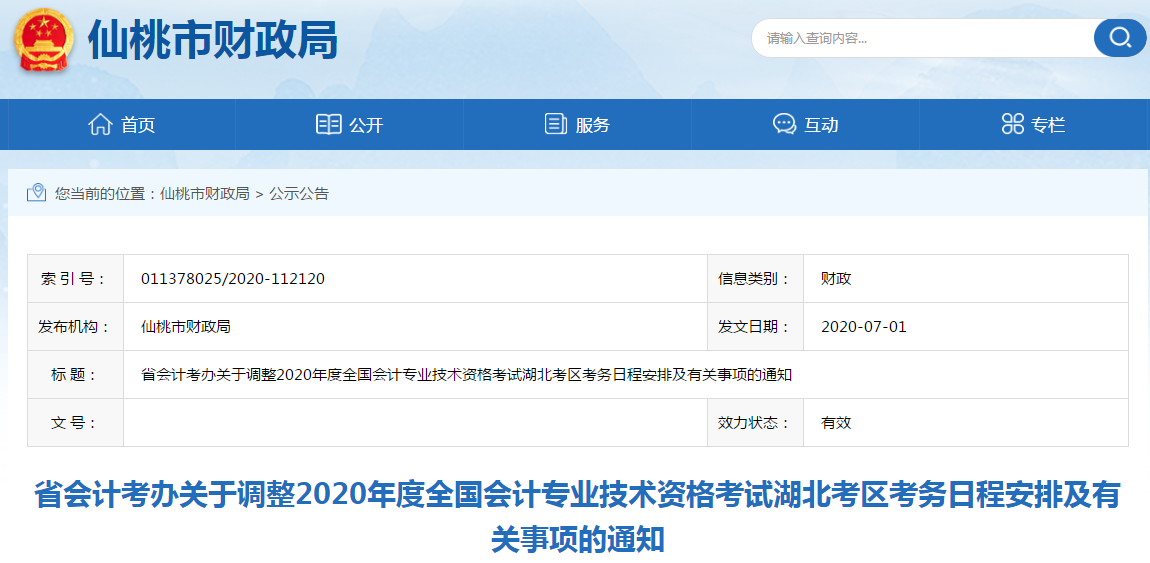The height and width of the screenshot is (563, 1150).
Task: Click the national emblem logo
Action: click(x=44, y=40)
